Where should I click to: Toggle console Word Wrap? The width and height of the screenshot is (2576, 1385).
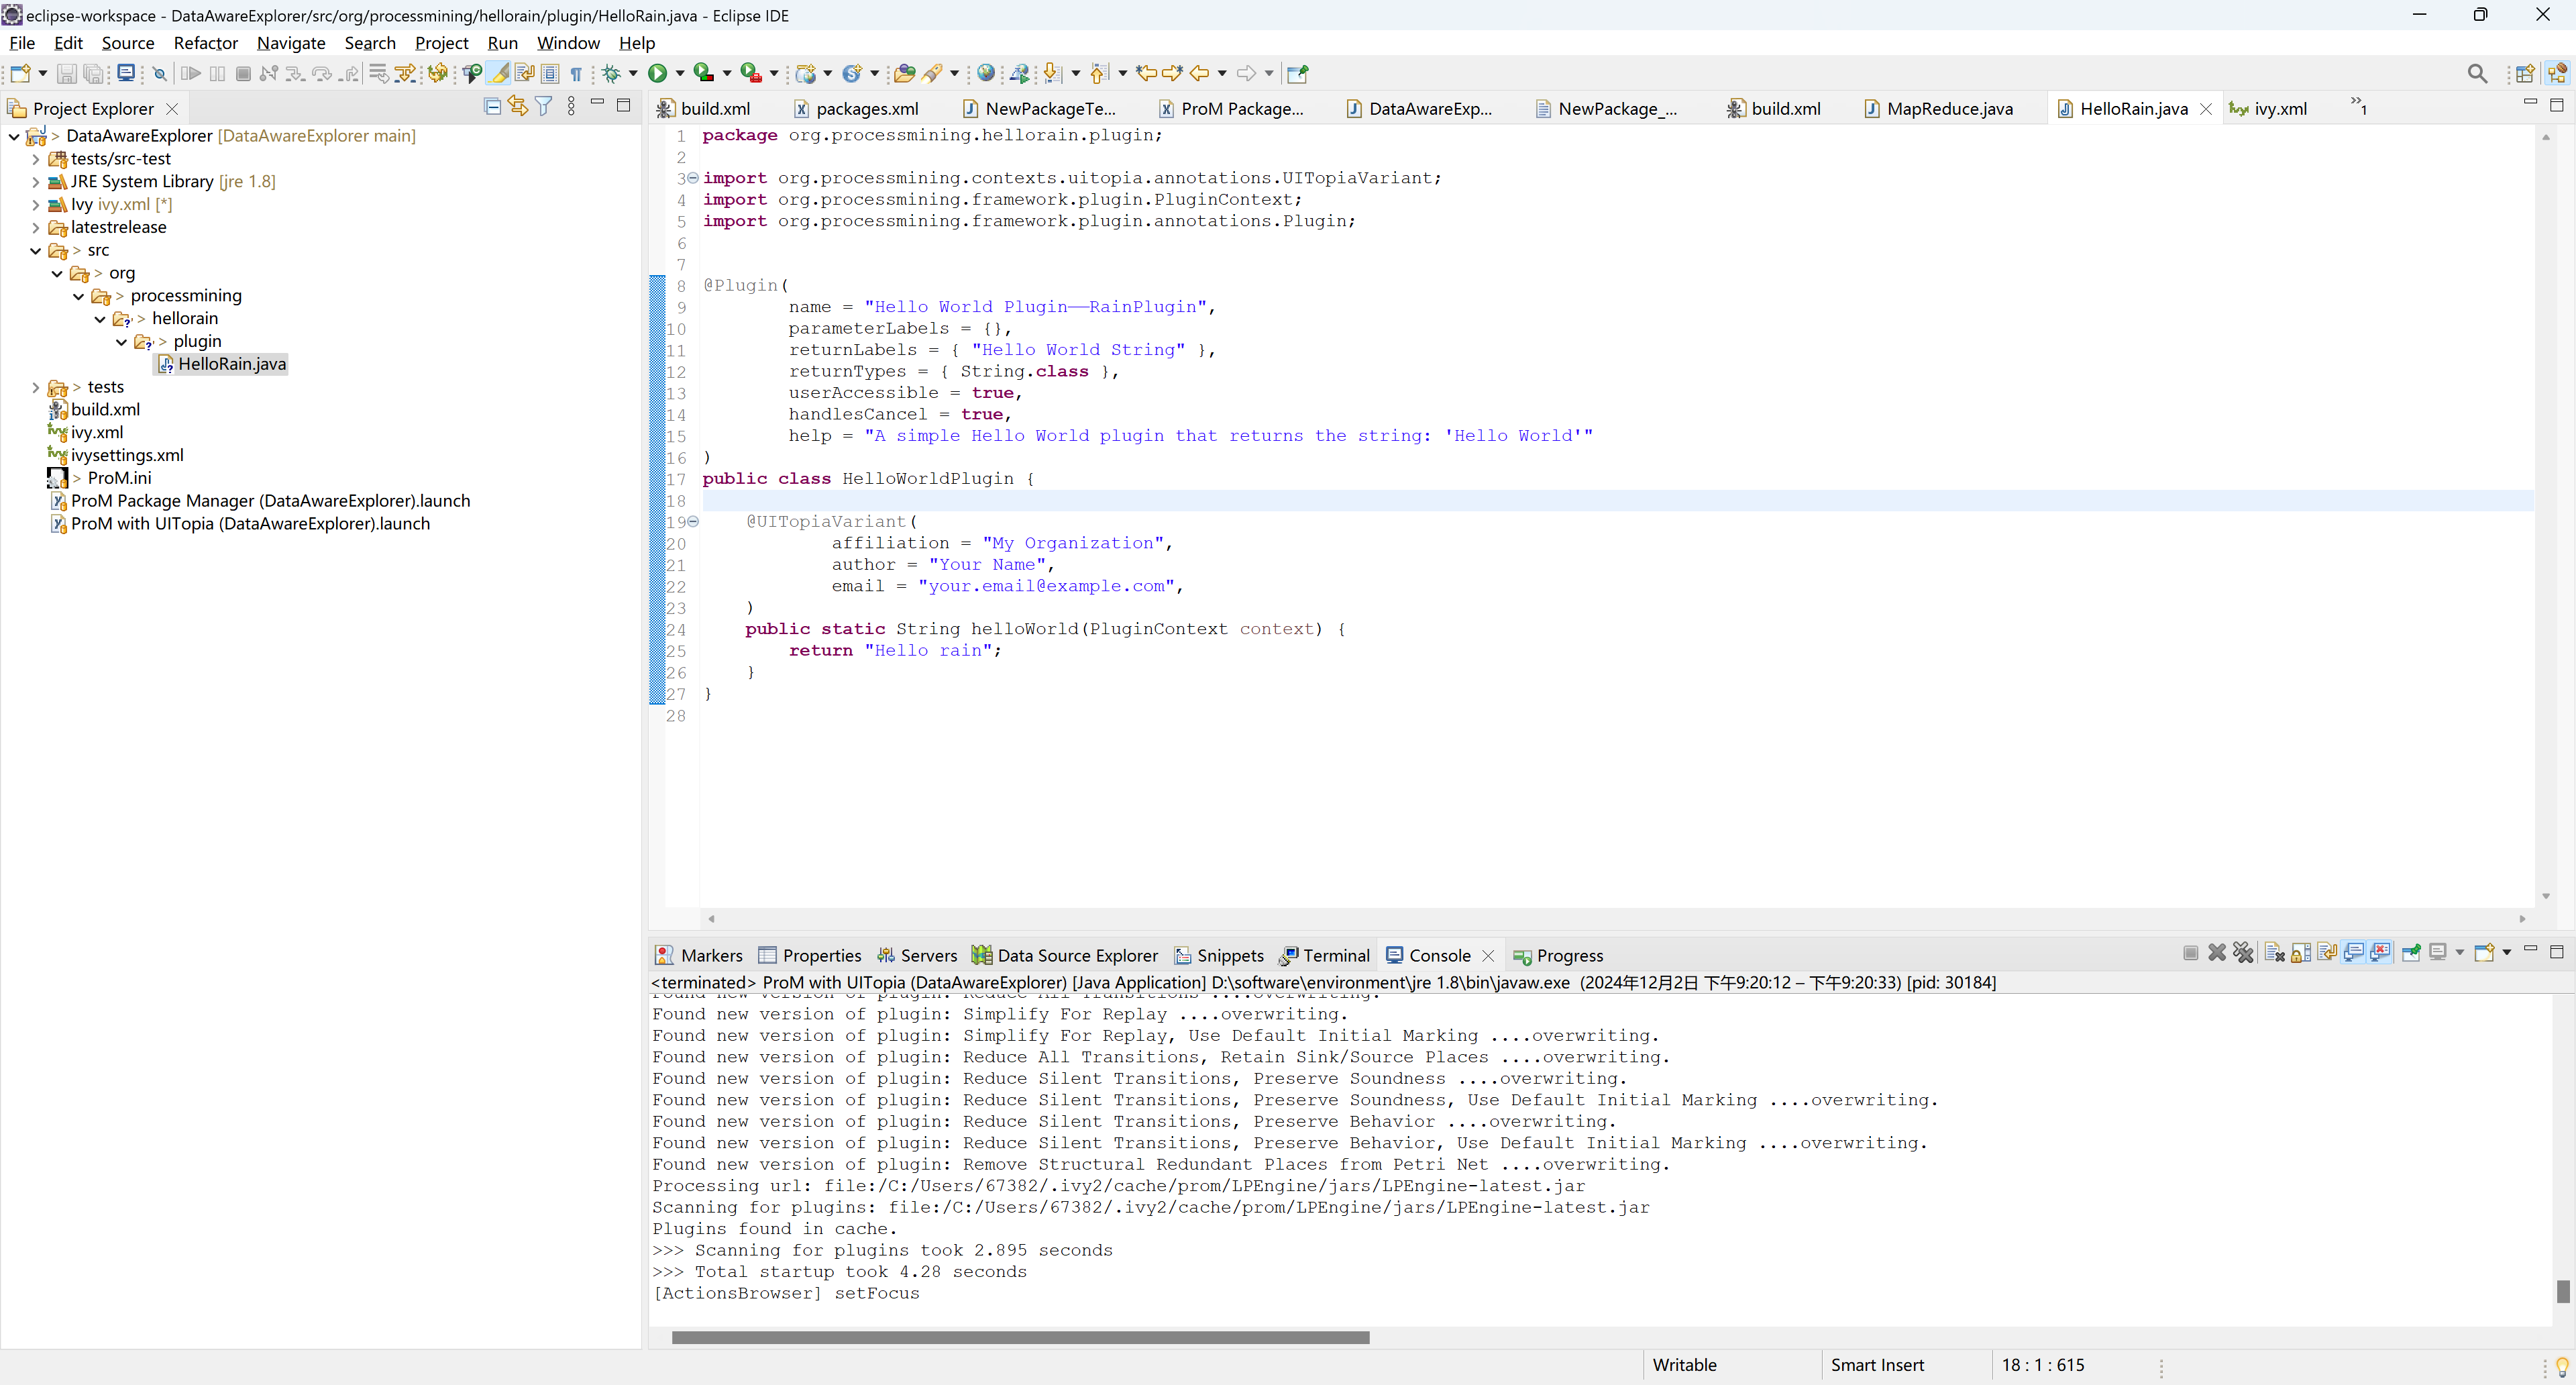[x=2327, y=952]
